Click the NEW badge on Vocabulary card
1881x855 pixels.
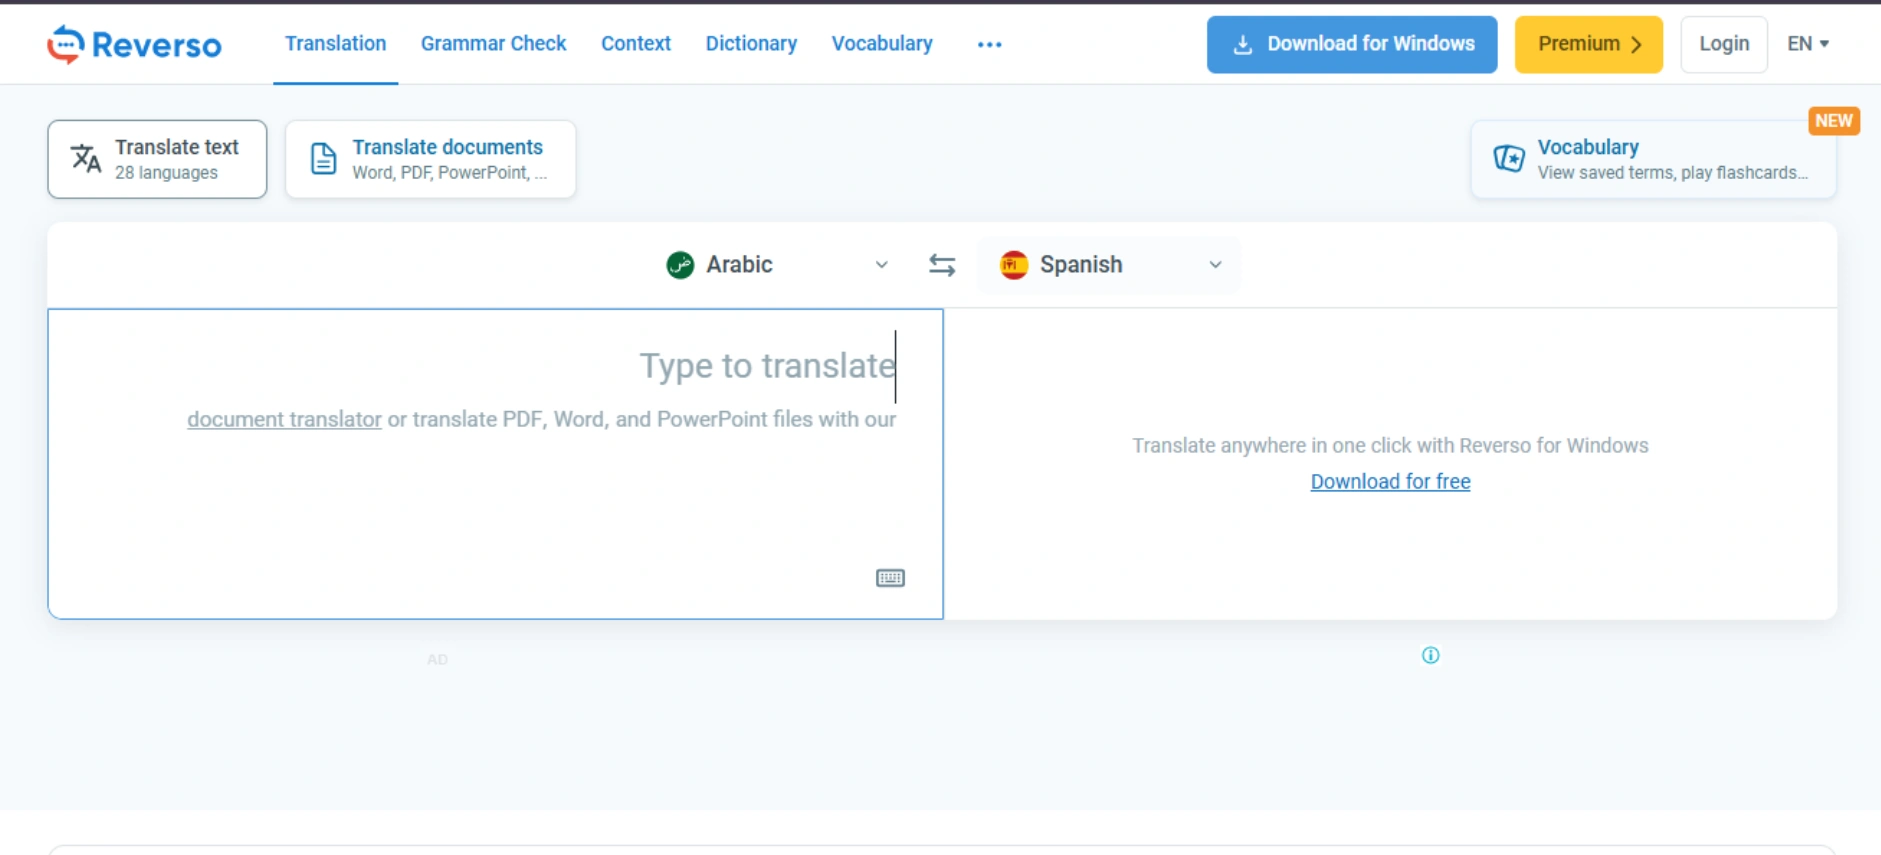(1833, 121)
